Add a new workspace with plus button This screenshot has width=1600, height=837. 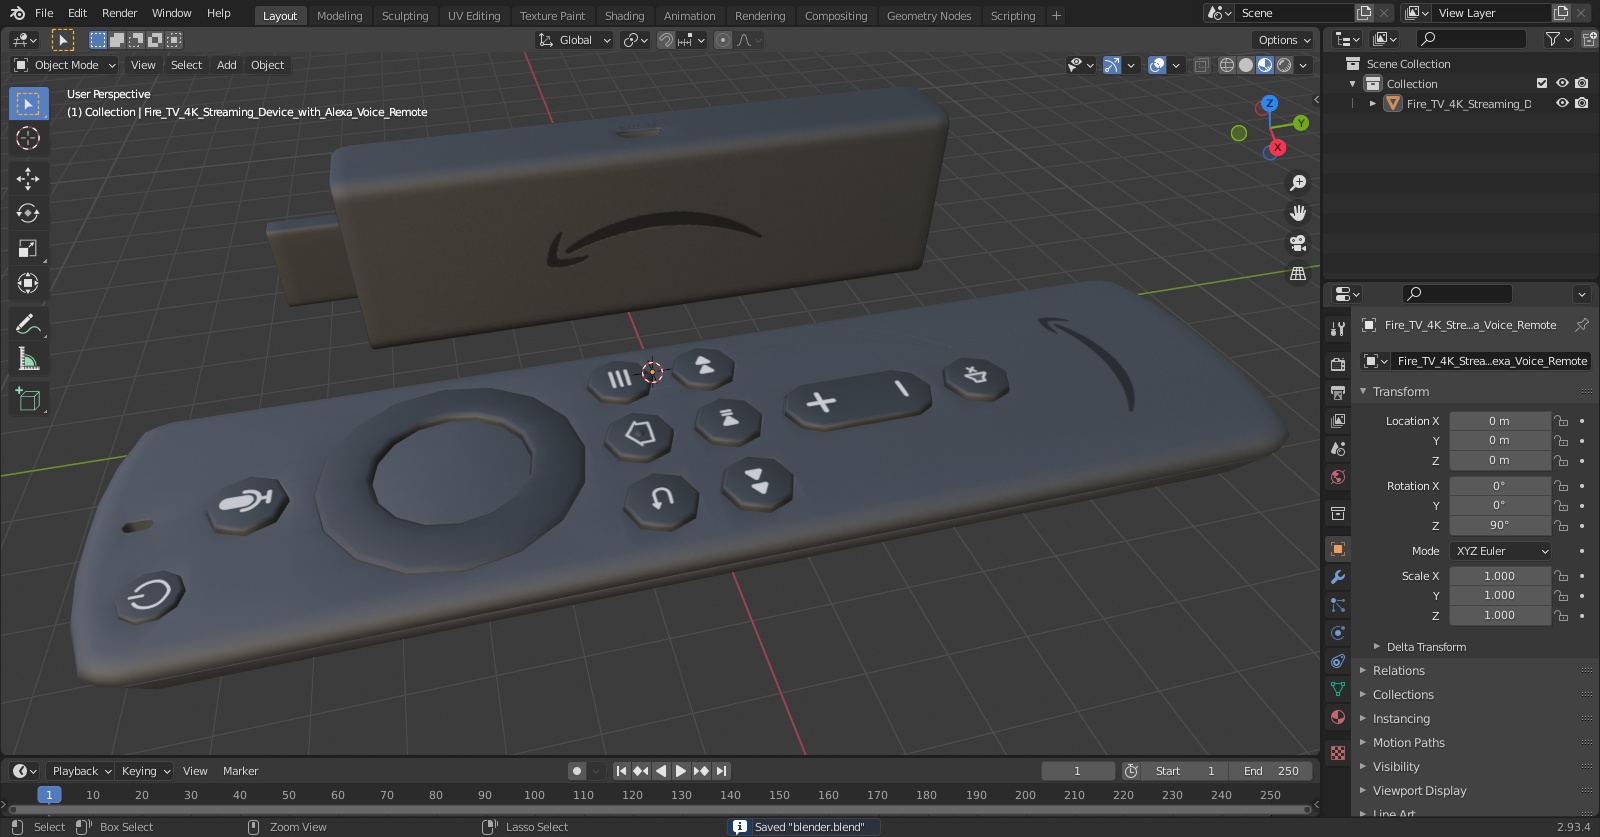click(x=1056, y=16)
